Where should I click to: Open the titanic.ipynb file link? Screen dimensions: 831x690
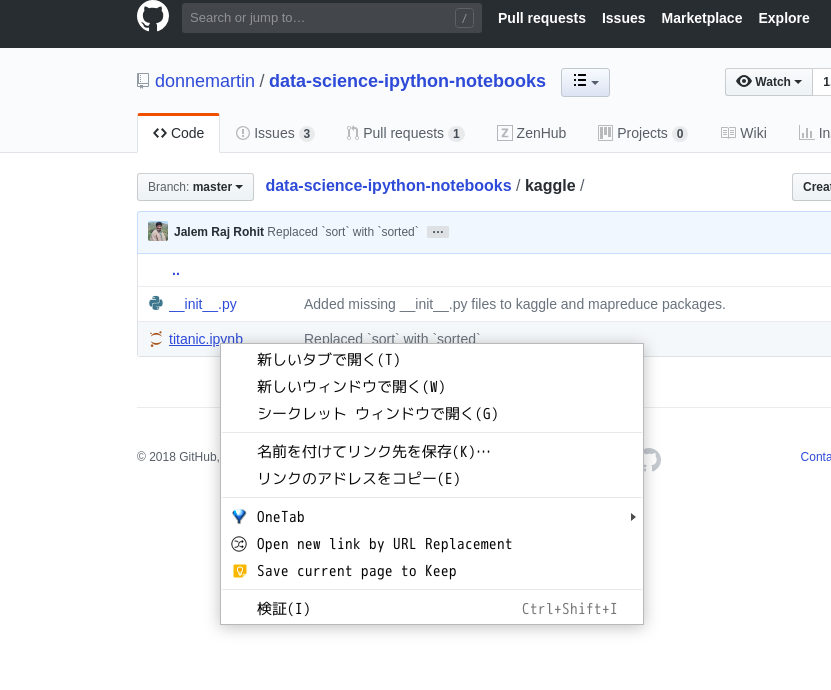[206, 339]
